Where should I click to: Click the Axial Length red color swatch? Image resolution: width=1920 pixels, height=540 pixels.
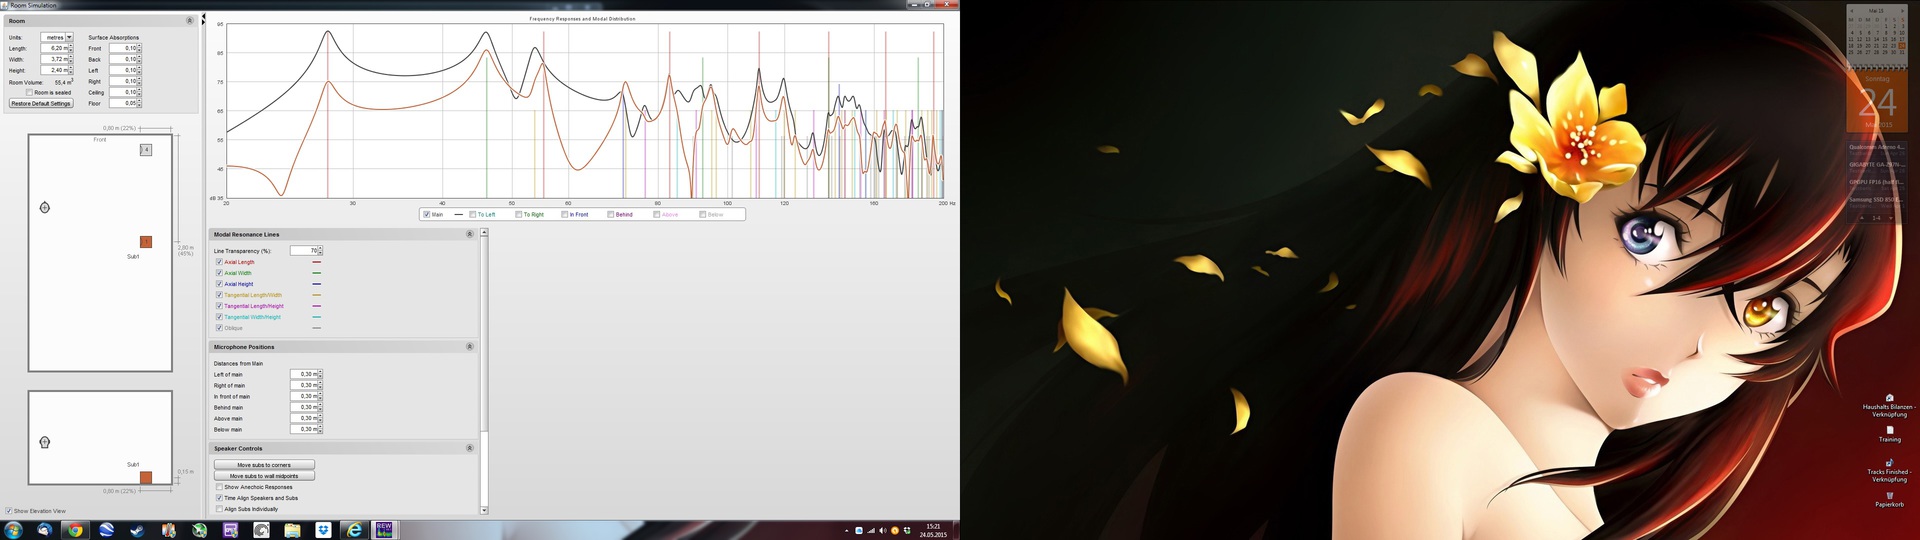click(x=317, y=262)
